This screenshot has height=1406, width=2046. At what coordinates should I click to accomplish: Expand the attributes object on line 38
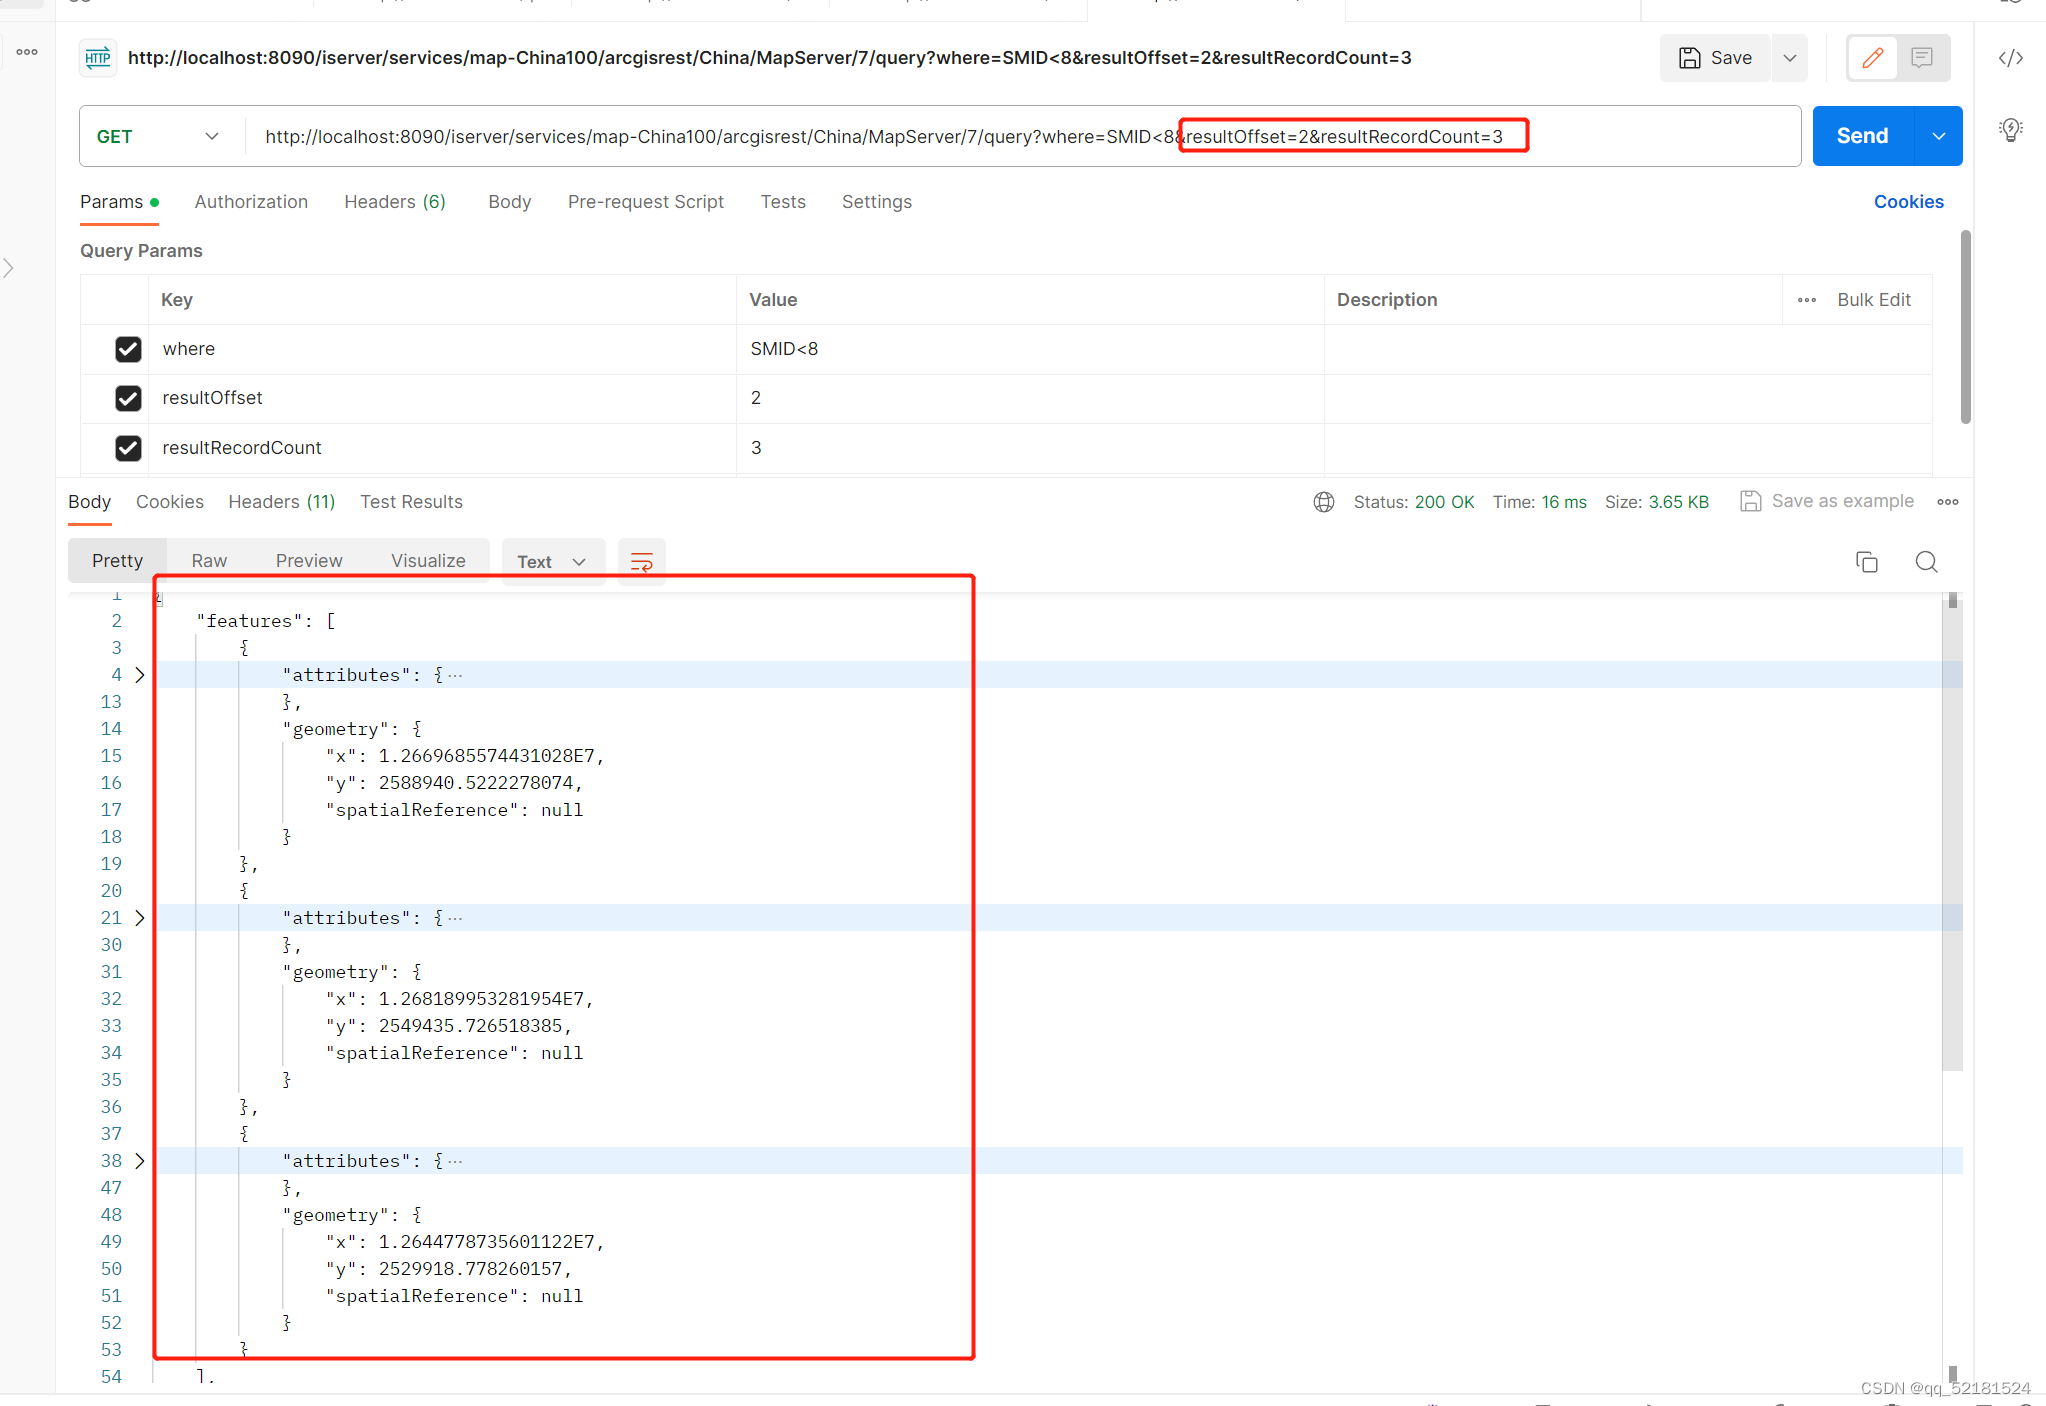pyautogui.click(x=140, y=1160)
